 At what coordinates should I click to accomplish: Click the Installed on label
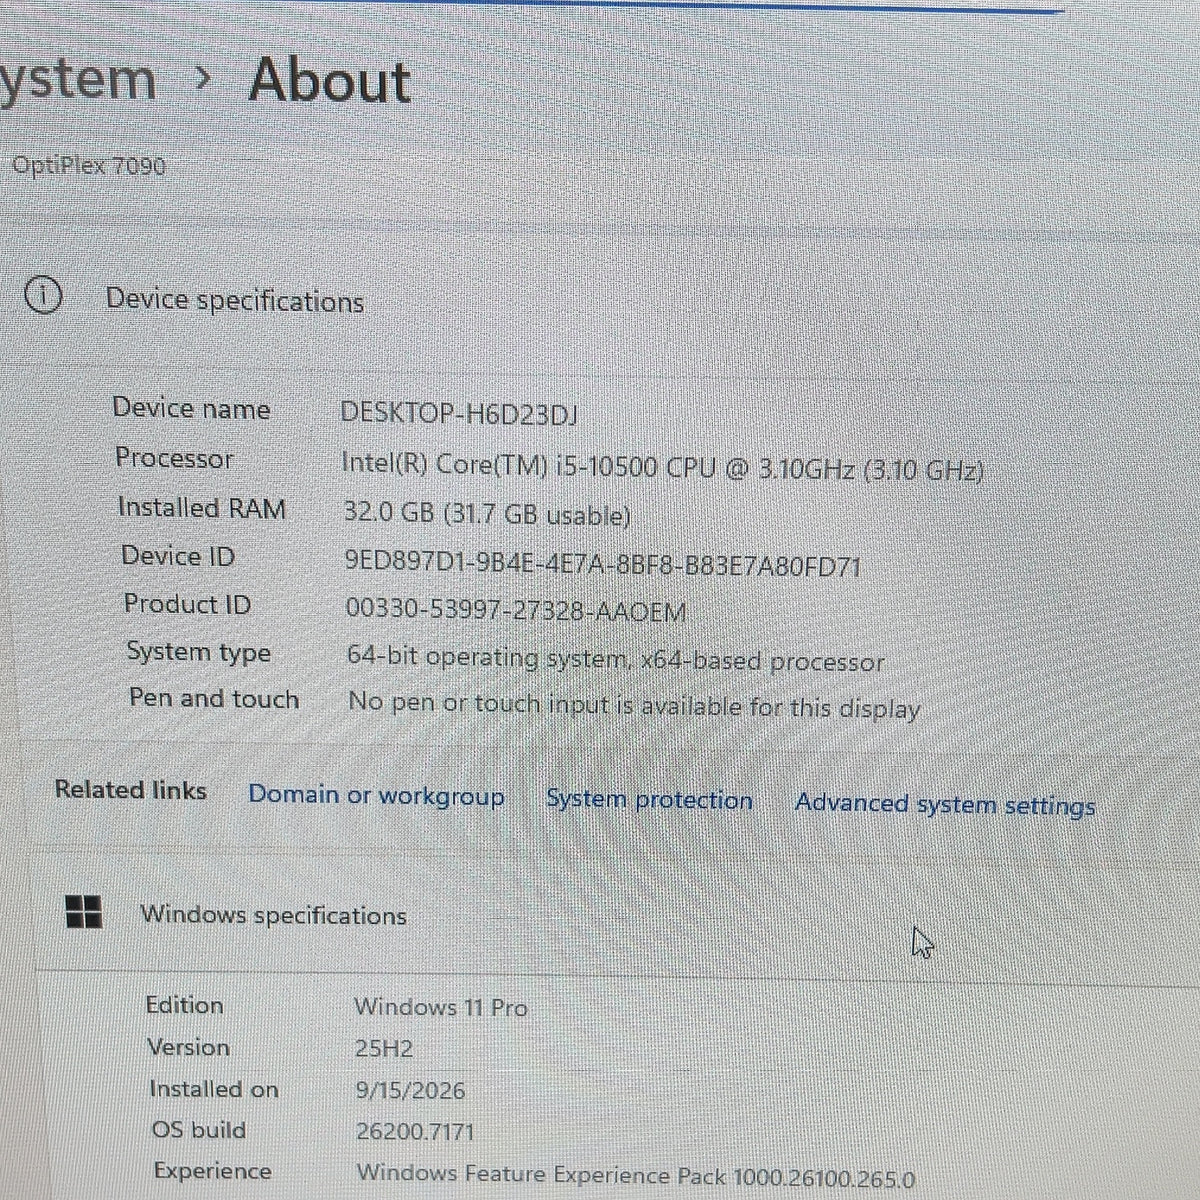click(x=213, y=1088)
